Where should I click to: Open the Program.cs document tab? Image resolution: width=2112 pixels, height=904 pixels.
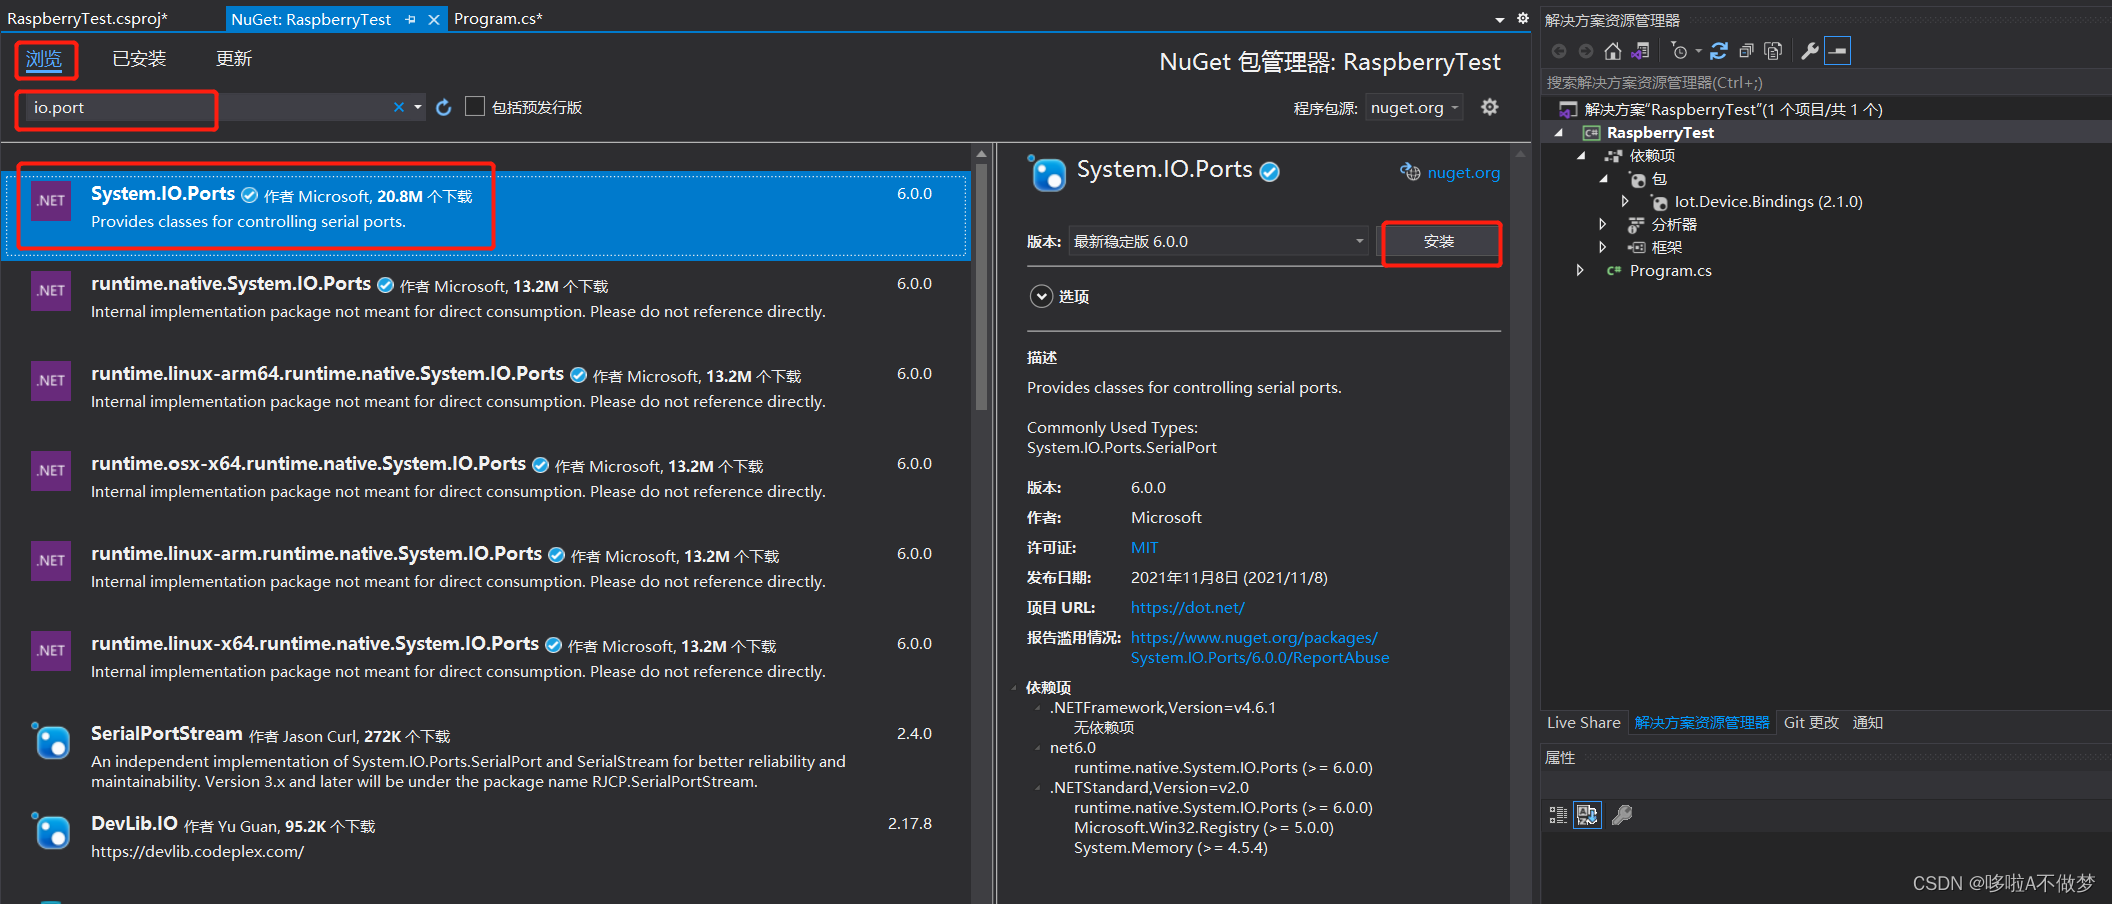(x=498, y=19)
